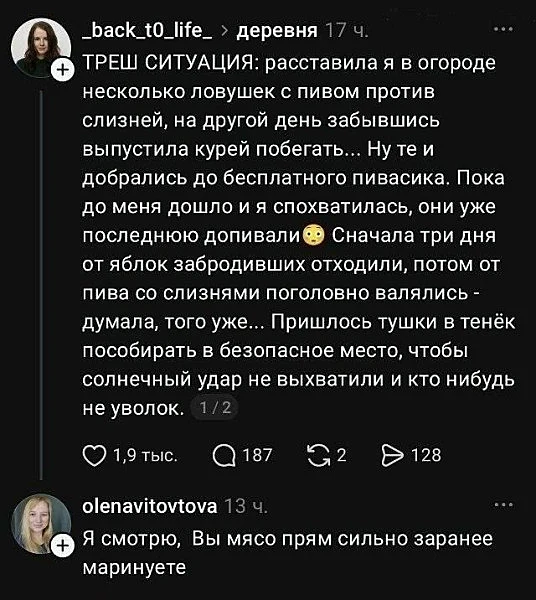536x600 pixels.
Task: View the 1,9 тыс. likes count
Action: click(x=145, y=456)
